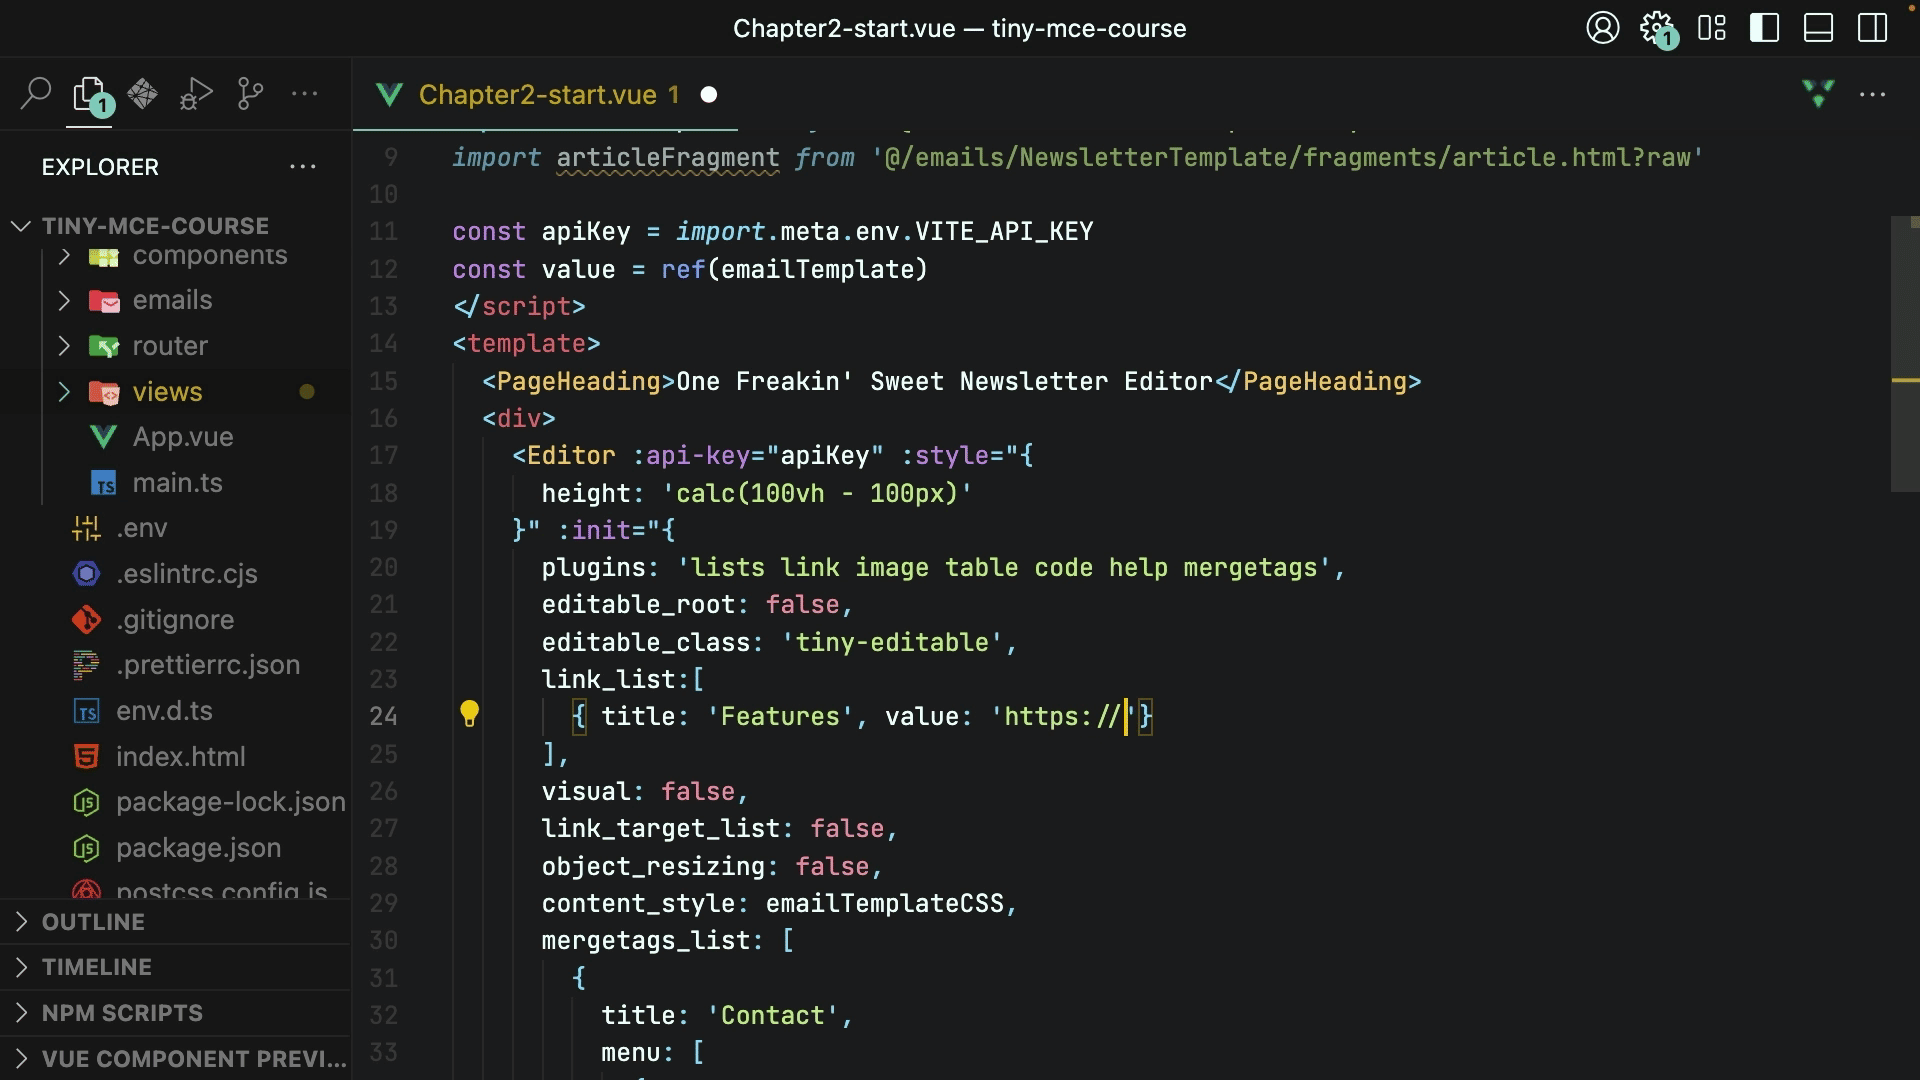Open editor more actions ellipsis
Screen dimensions: 1920x1080
tap(1872, 94)
